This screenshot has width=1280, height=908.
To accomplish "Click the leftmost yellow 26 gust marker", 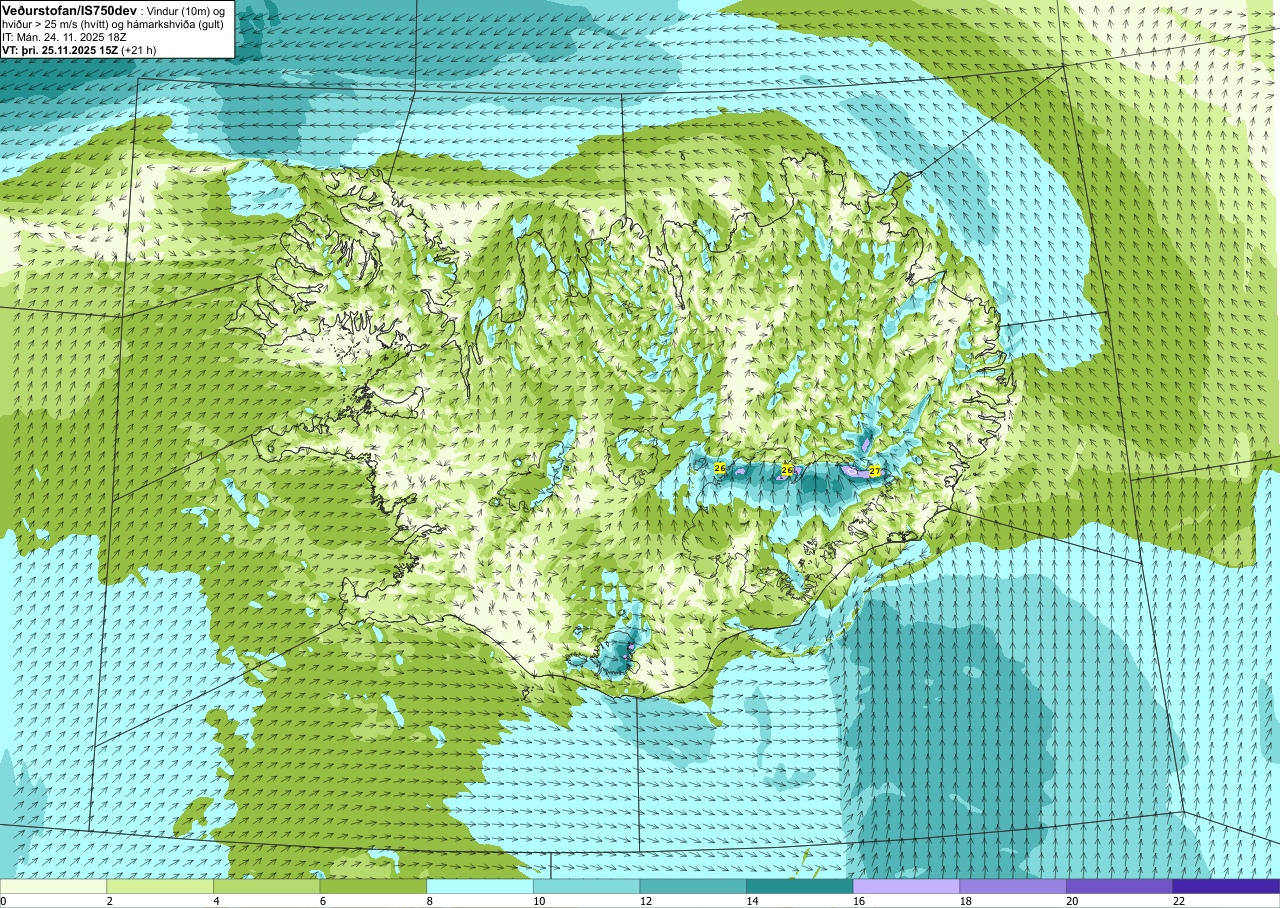I will pos(720,468).
